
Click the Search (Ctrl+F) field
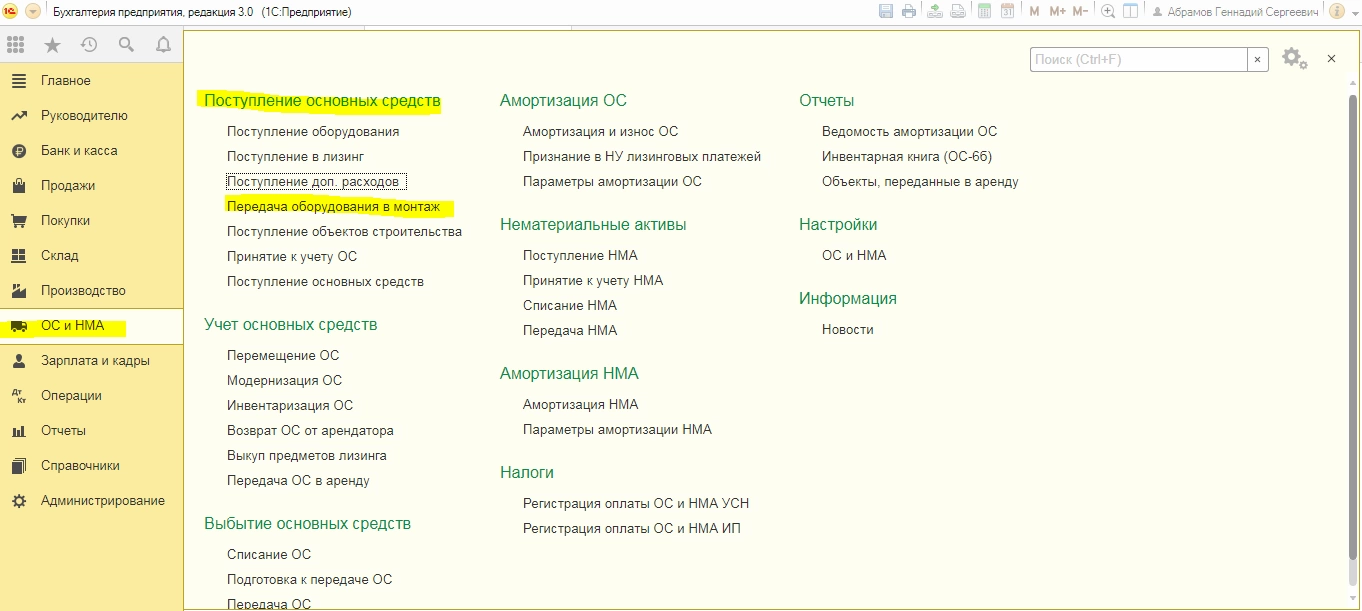(1139, 59)
